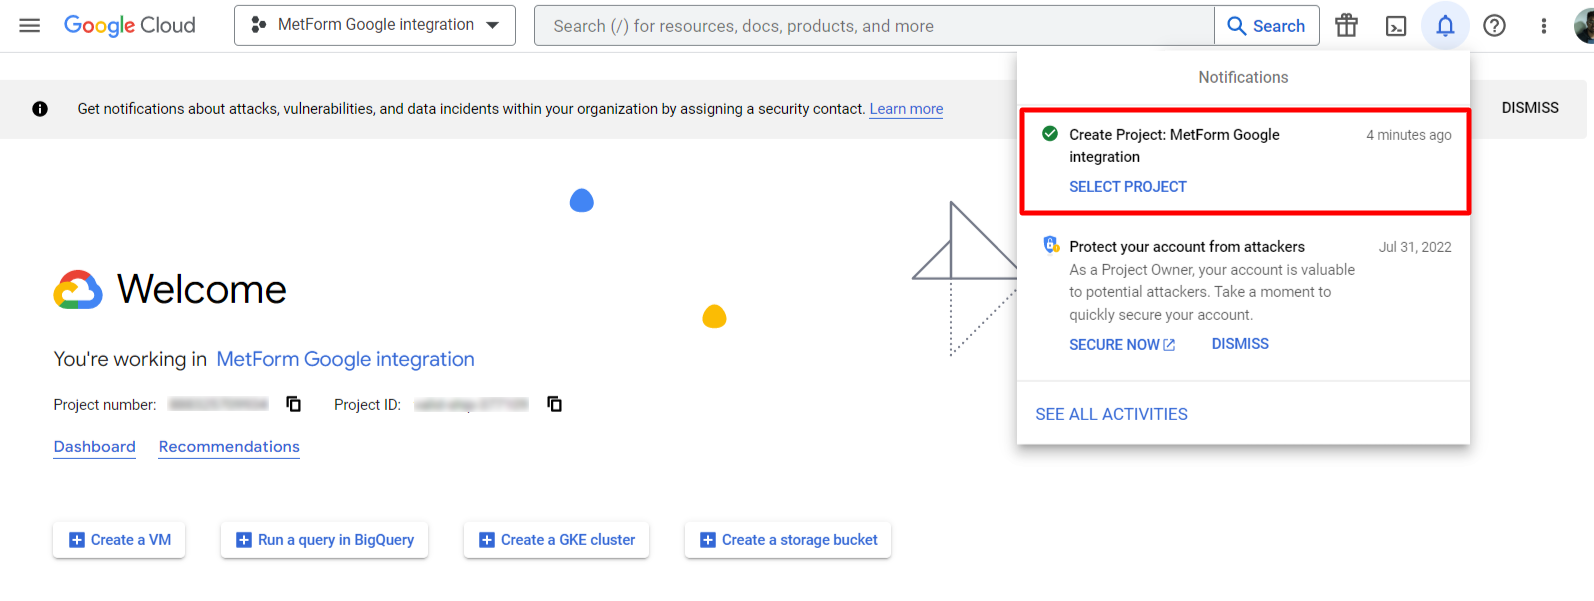This screenshot has width=1594, height=601.
Task: Click the Google Cloud rainbow logo beside Welcome
Action: coord(78,290)
